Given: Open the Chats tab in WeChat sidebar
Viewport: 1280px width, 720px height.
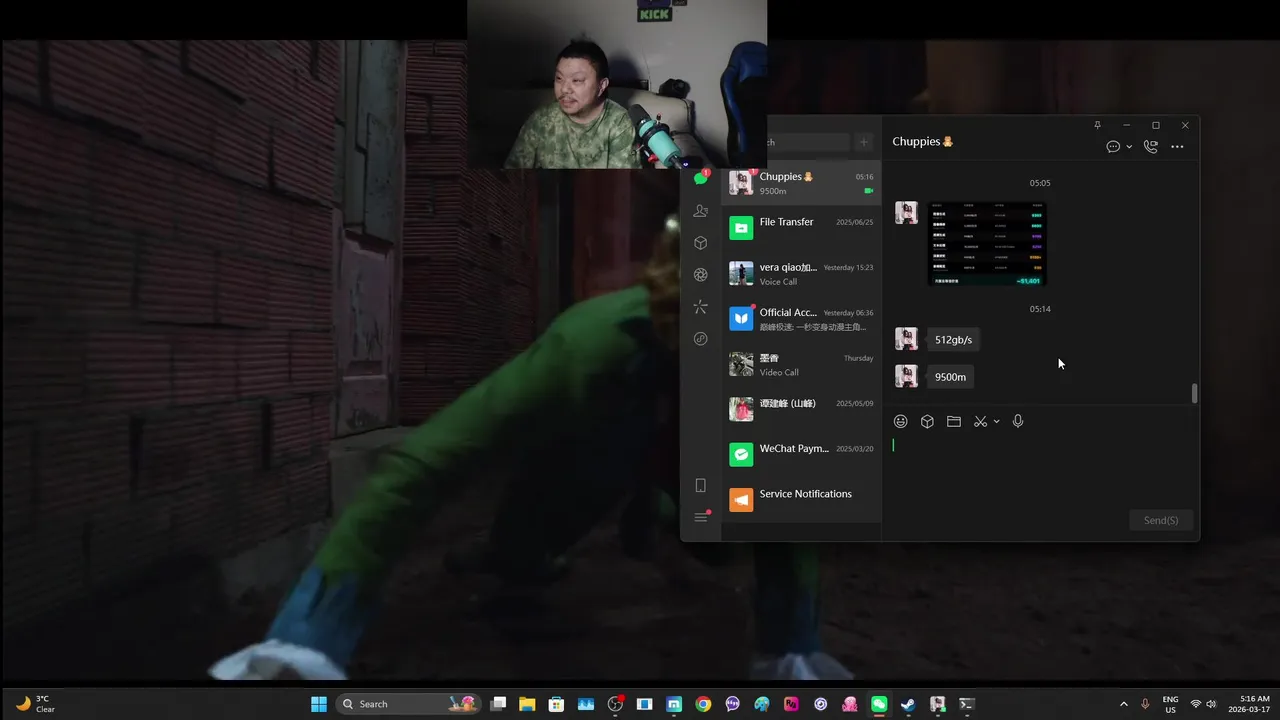Looking at the screenshot, I should [x=700, y=179].
